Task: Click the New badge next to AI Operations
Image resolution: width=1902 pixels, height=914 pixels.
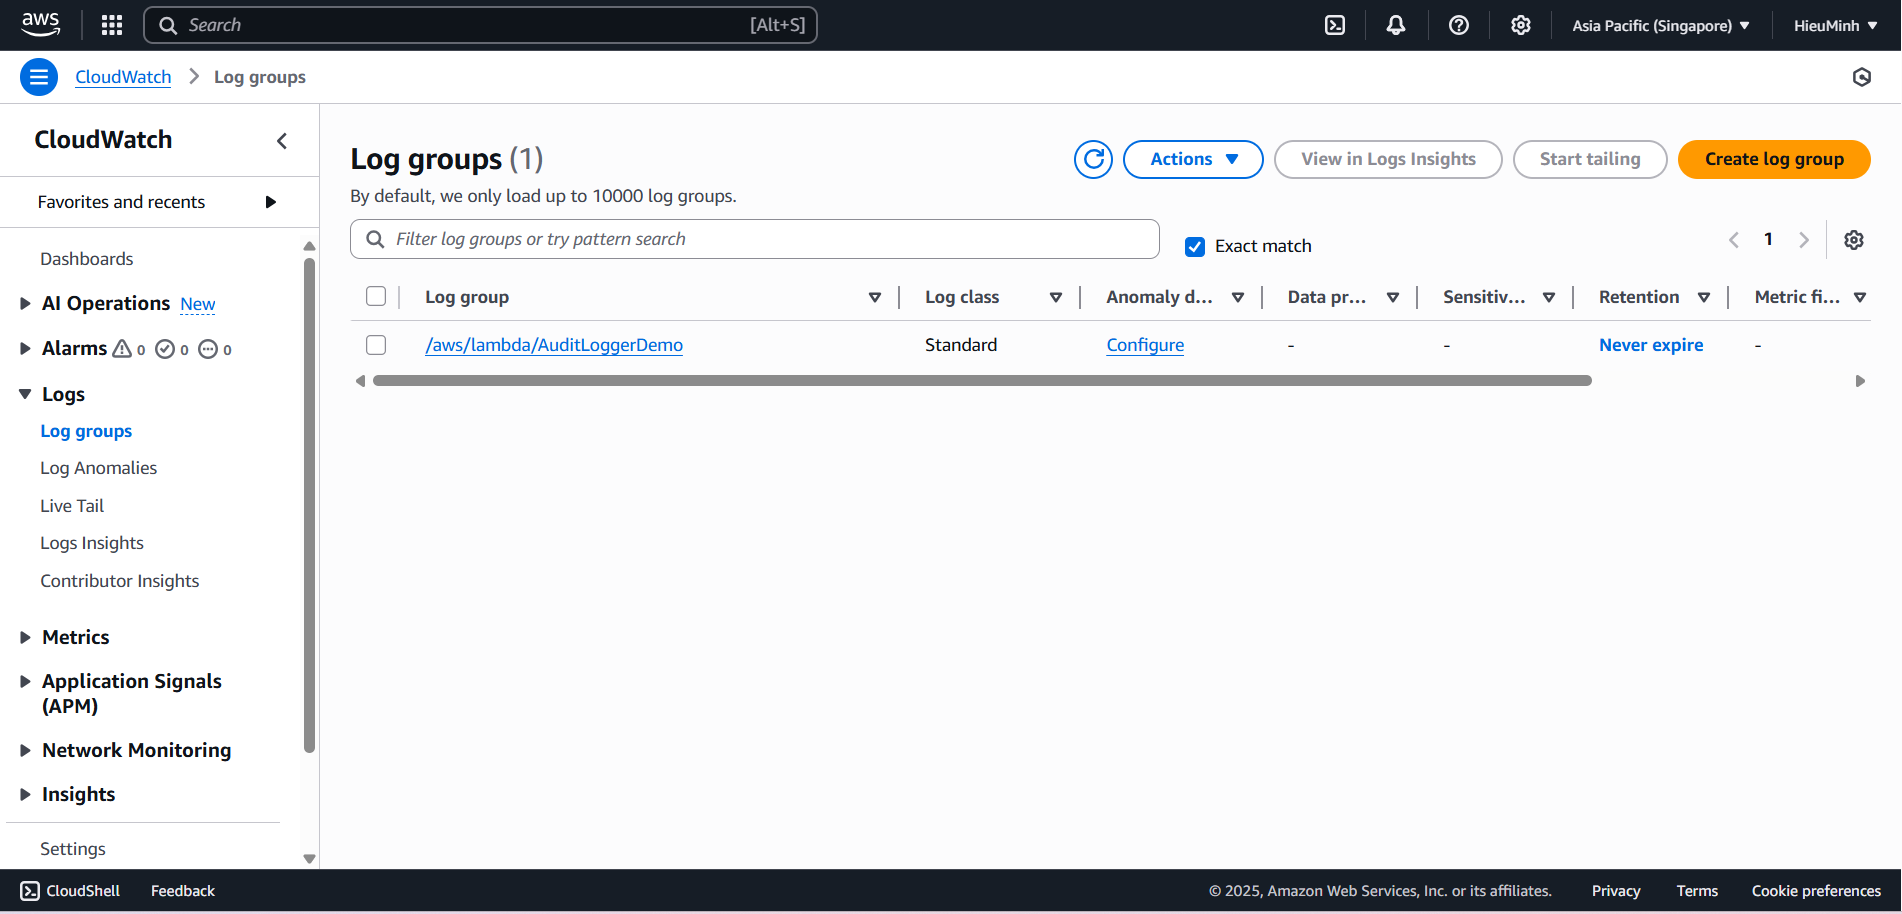Action: [x=198, y=304]
